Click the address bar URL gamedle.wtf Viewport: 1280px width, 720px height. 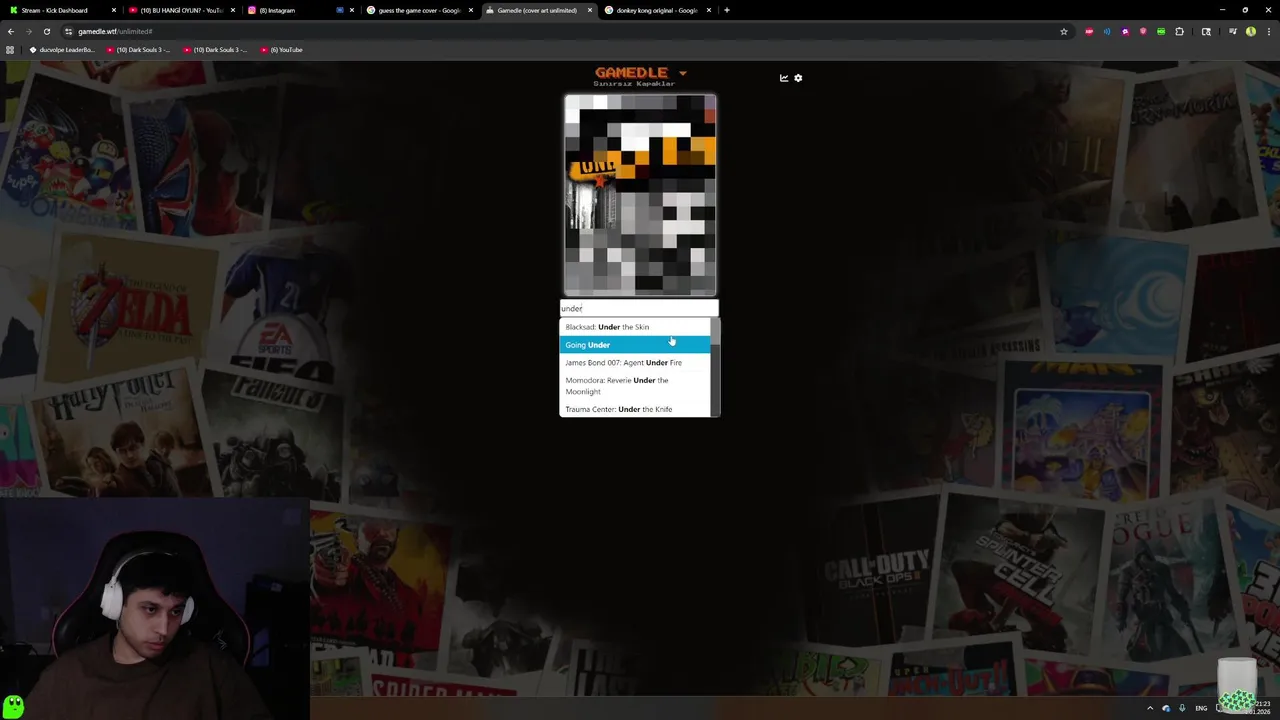115,31
